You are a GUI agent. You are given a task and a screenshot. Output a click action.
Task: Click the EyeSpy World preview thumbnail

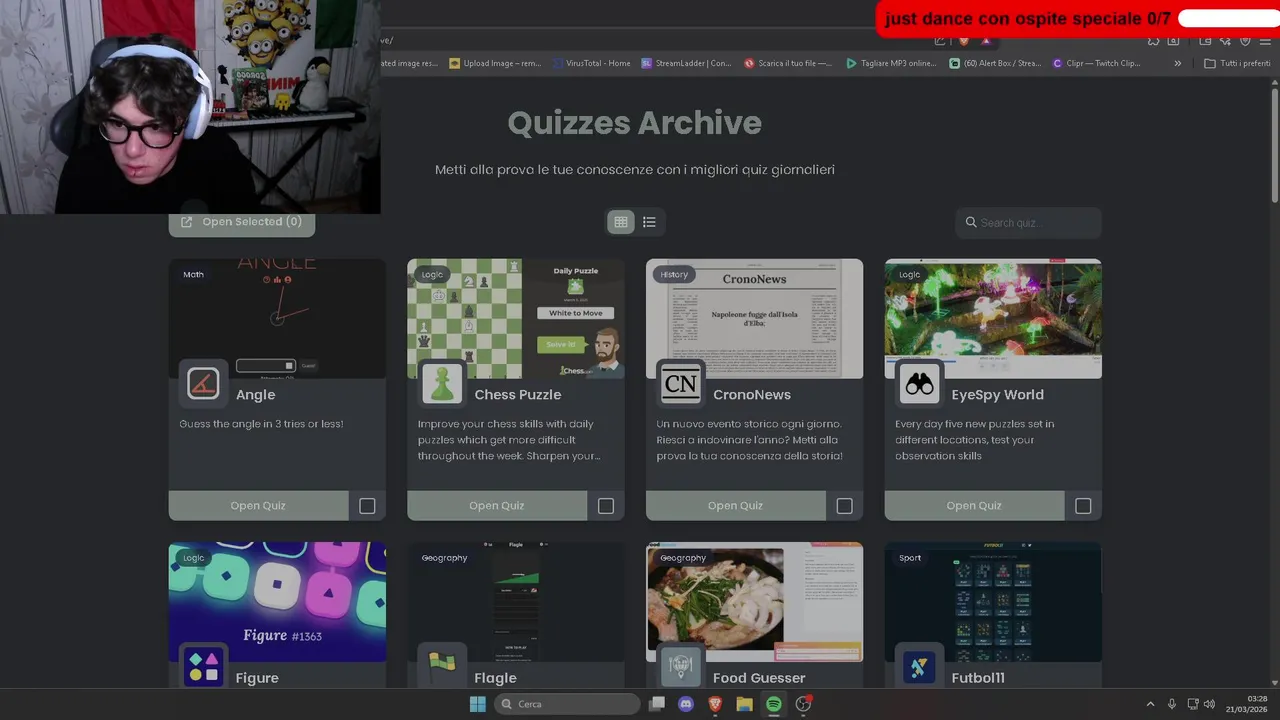pos(993,319)
